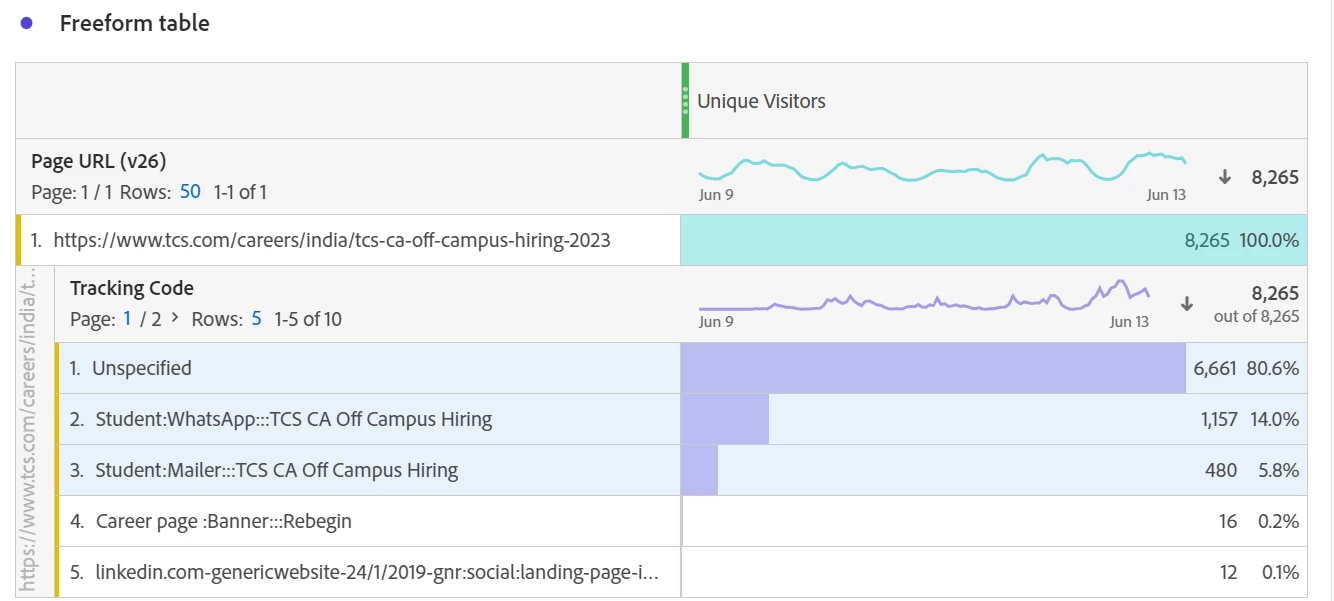Click the vertical breakdown URL label
Screen dimensions: 1334x601
(29, 431)
